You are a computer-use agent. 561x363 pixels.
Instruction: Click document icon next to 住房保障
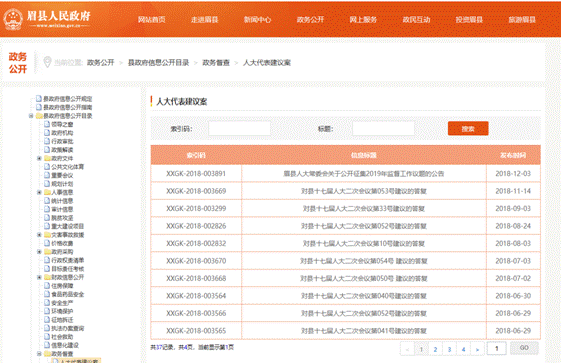pos(47,285)
